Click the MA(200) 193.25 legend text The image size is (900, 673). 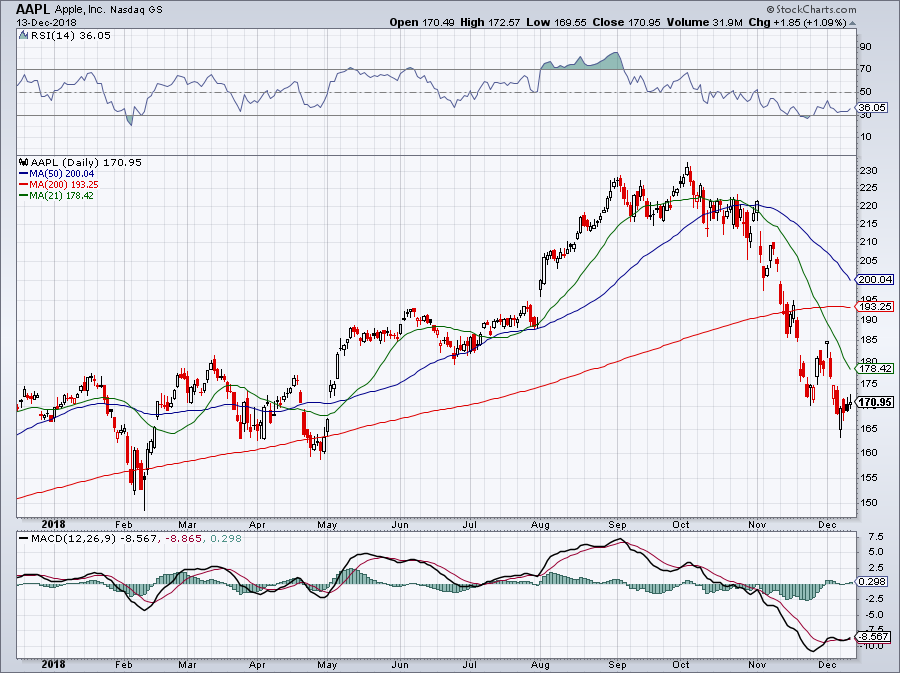64,184
